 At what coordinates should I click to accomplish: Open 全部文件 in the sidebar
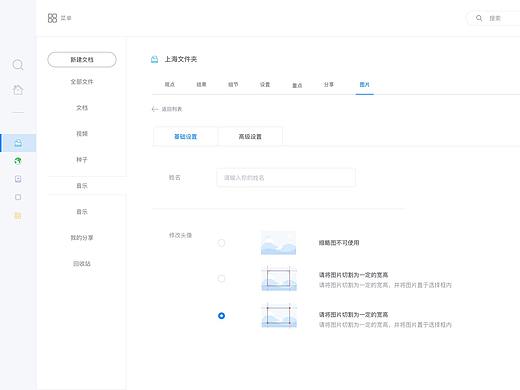[82, 82]
